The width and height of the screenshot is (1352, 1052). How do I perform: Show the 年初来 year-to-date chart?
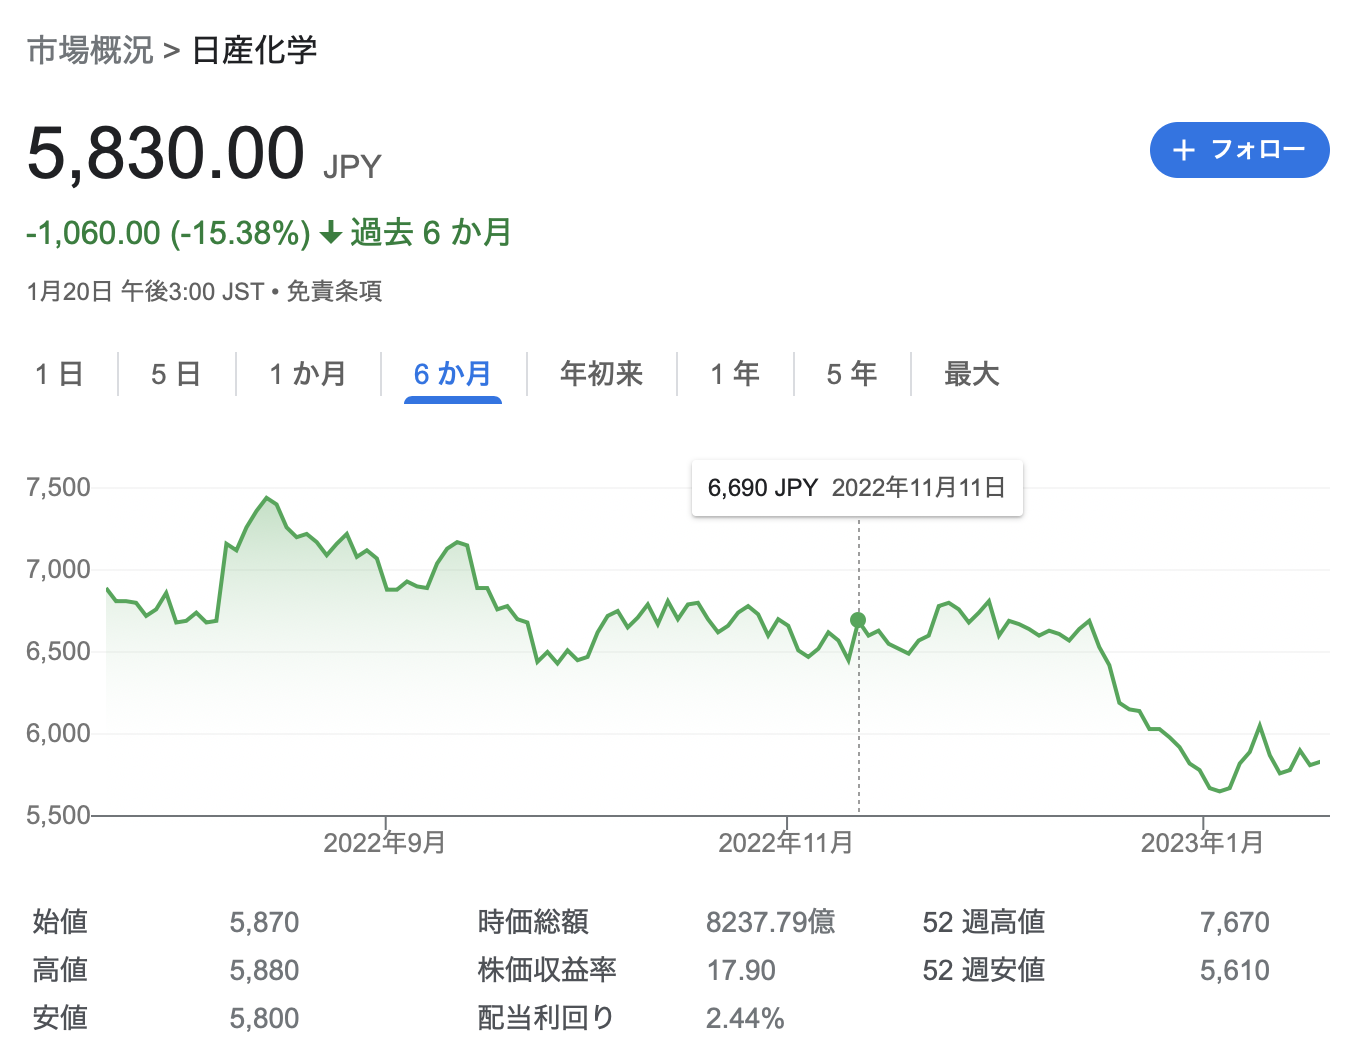(x=601, y=374)
